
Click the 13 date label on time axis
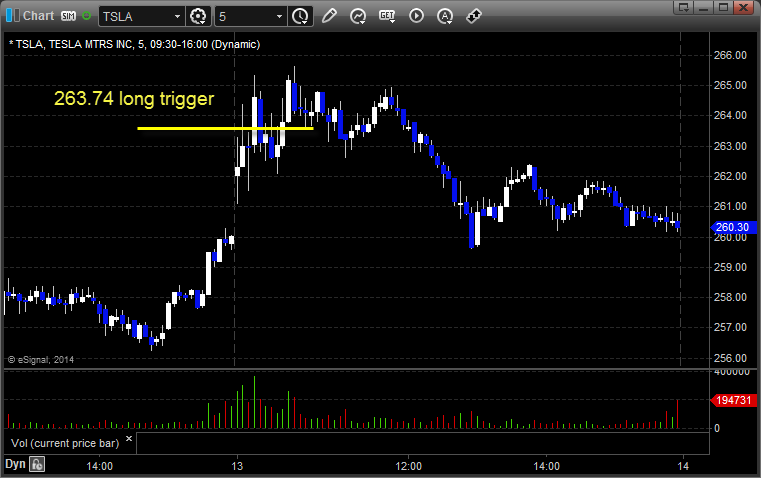pos(237,466)
